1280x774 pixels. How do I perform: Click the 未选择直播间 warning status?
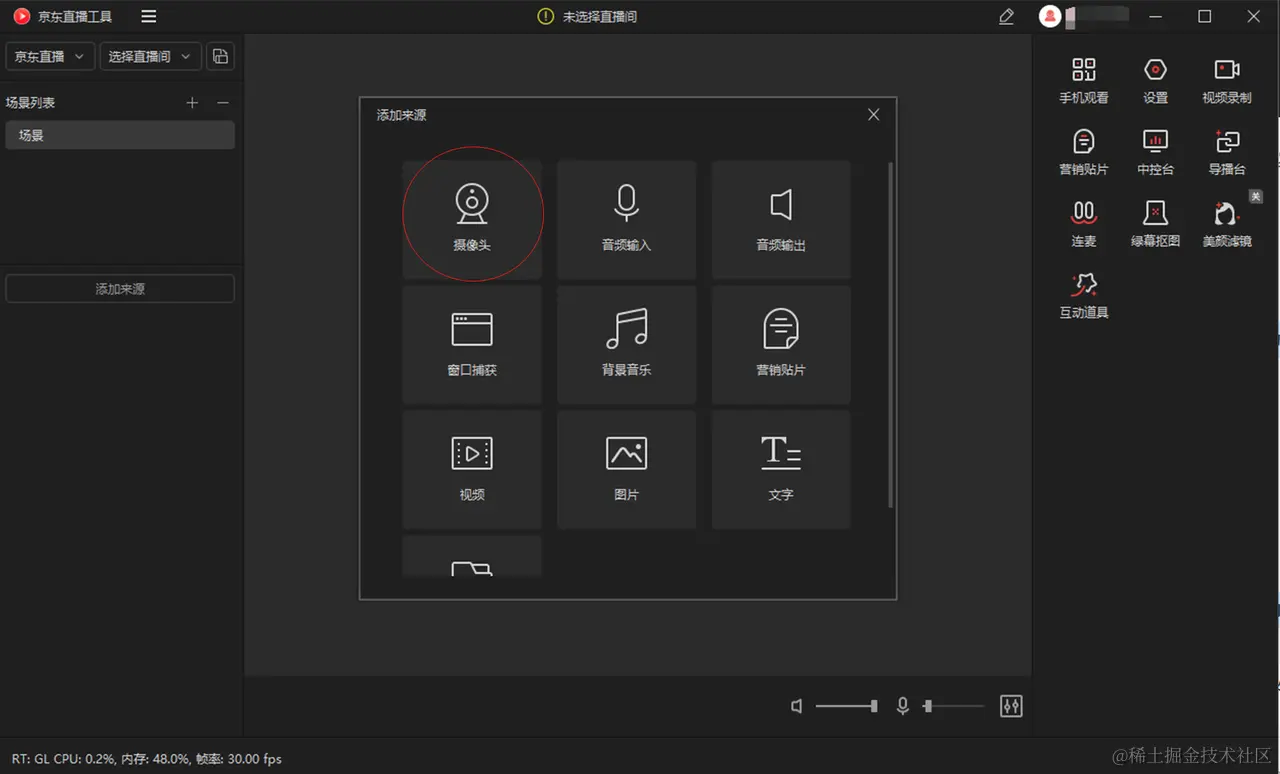(x=587, y=17)
